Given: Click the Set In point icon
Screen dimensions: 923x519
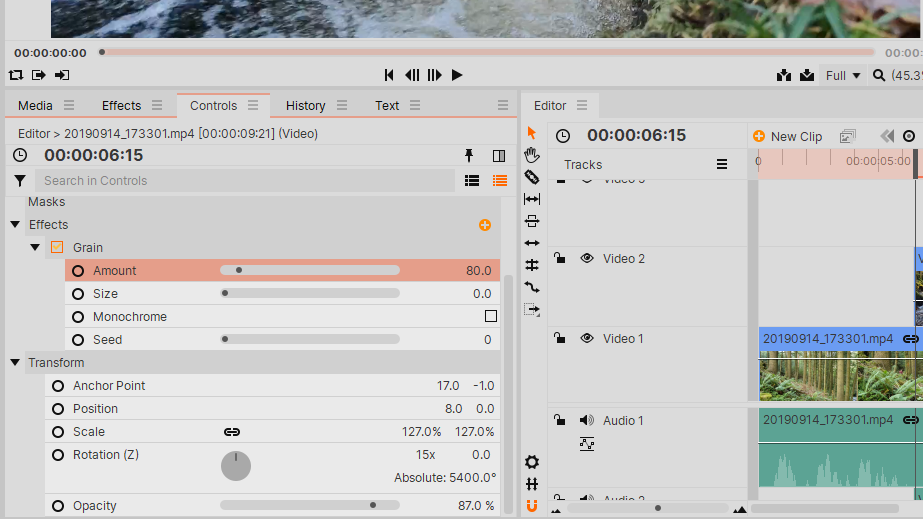Looking at the screenshot, I should [x=39, y=75].
